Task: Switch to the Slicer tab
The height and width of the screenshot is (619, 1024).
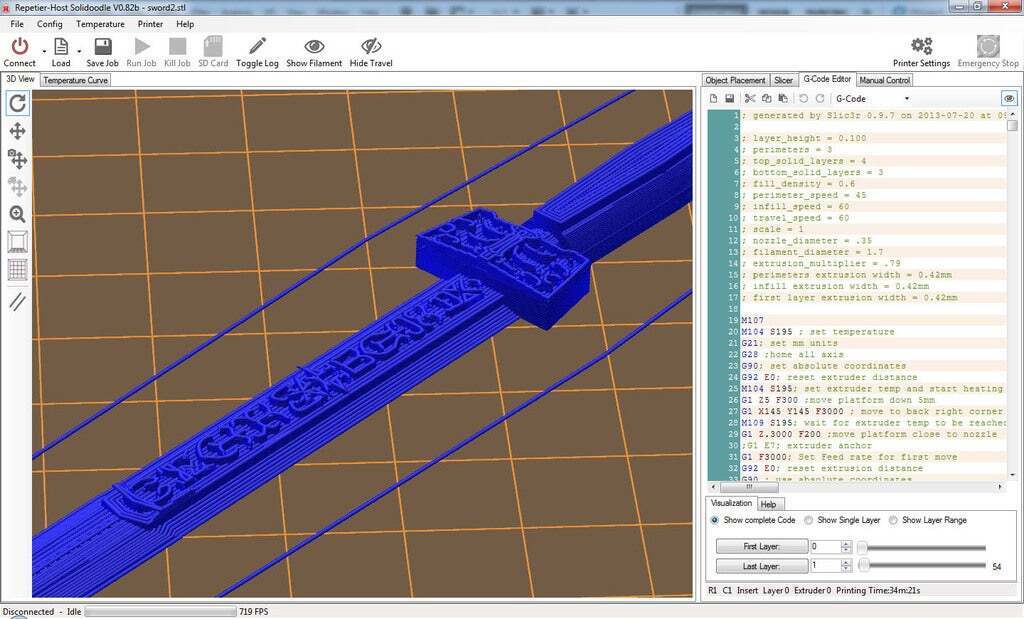Action: click(783, 80)
